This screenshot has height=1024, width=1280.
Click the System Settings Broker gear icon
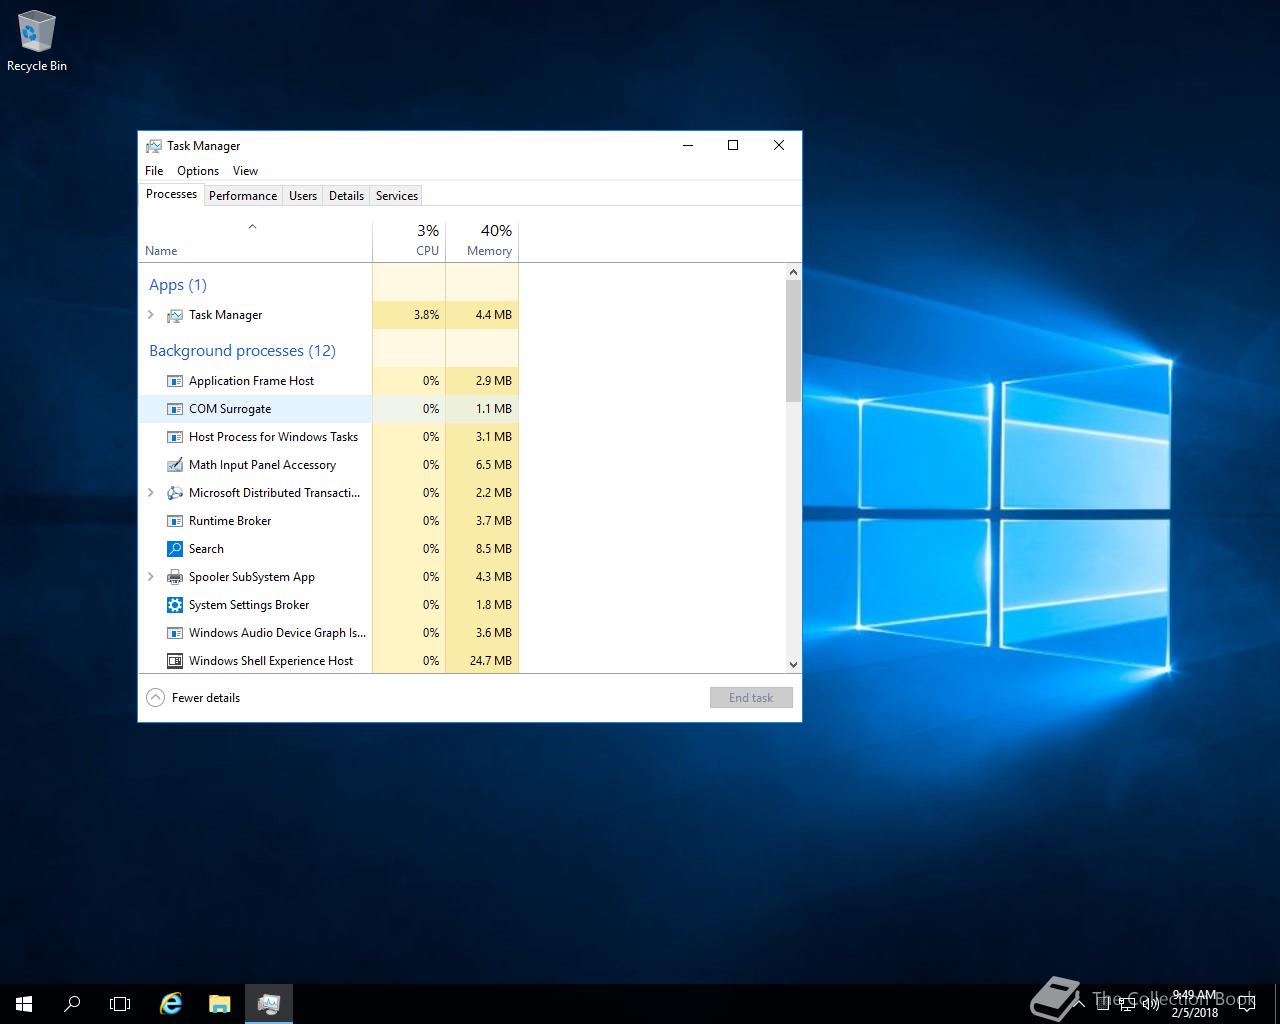(174, 605)
